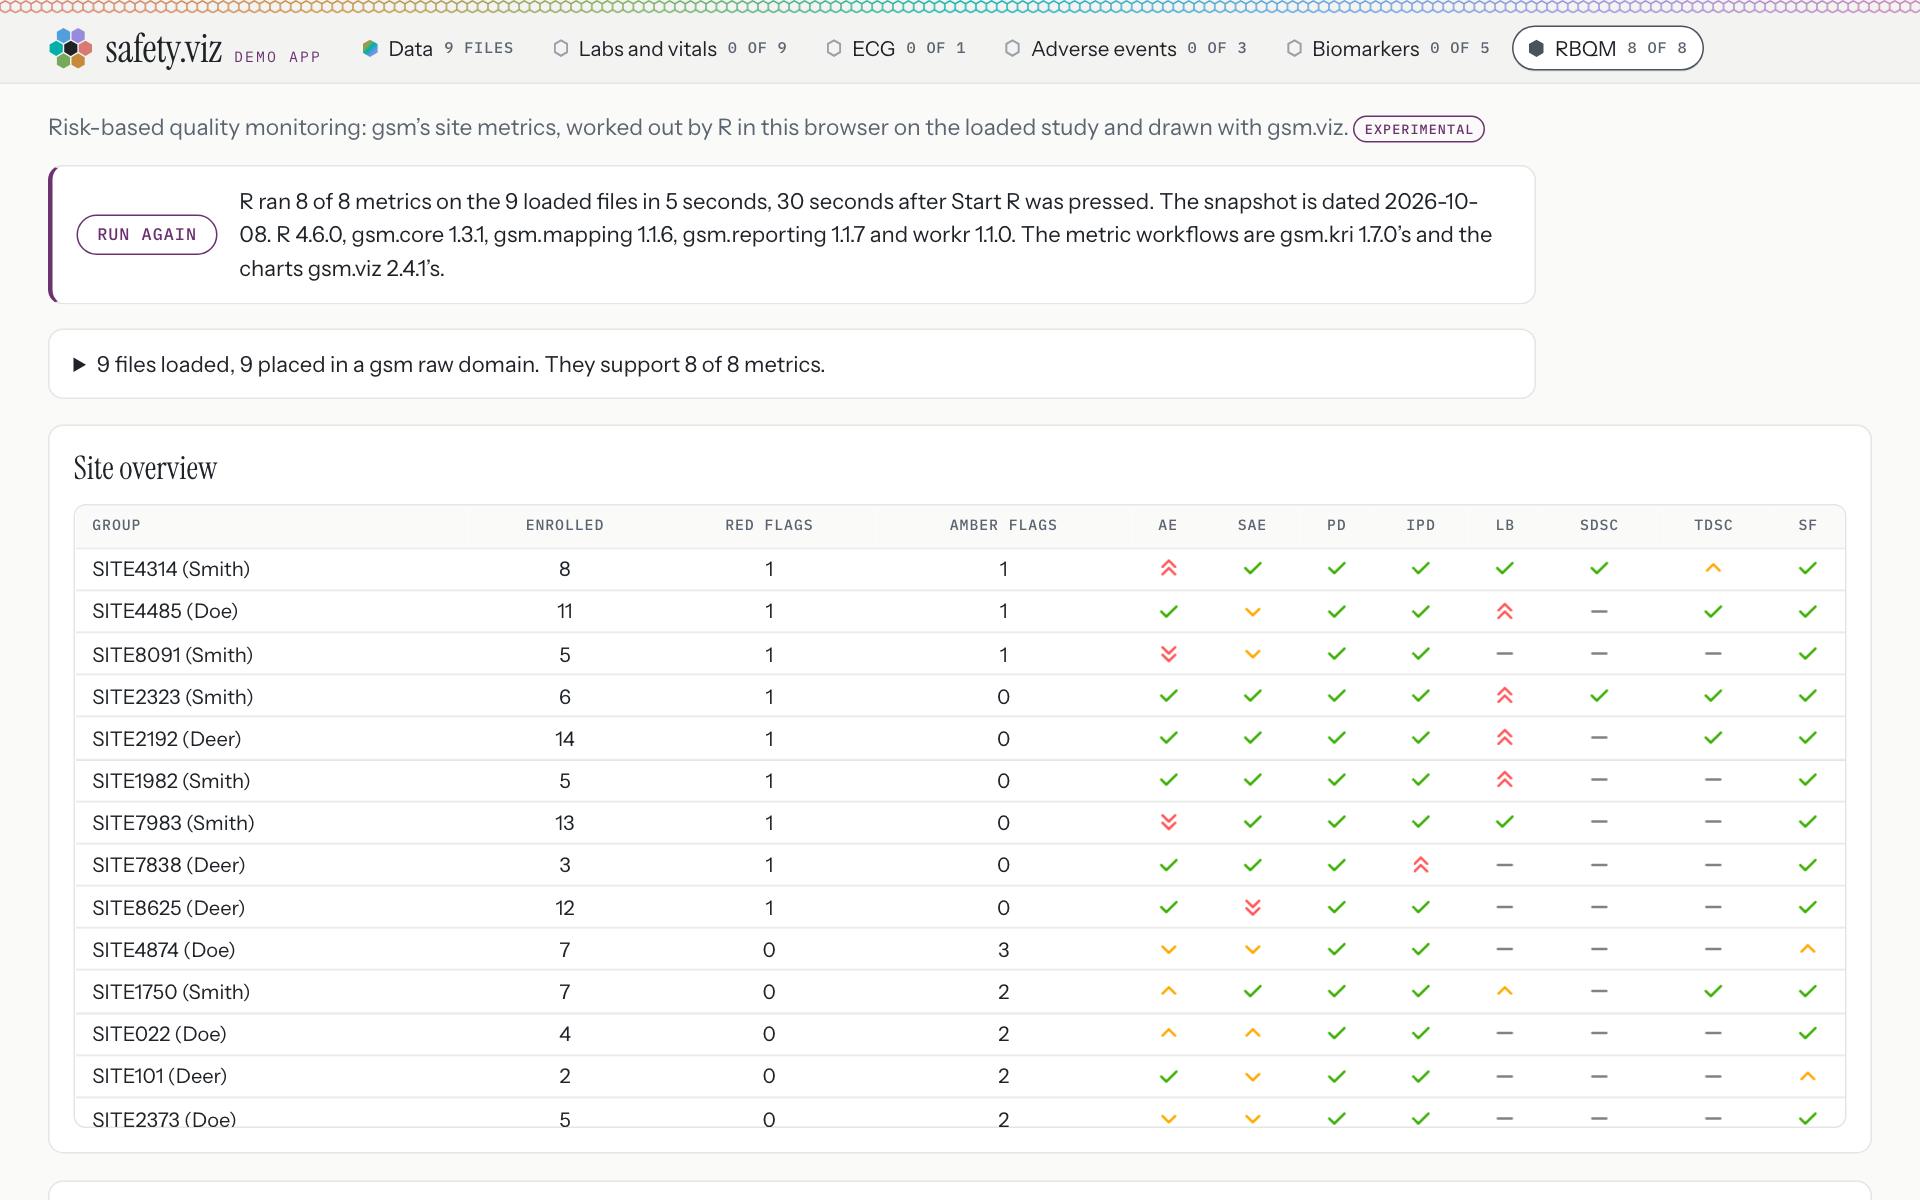Open the Biomarkers tab
This screenshot has width=1920, height=1200.
[x=1387, y=48]
